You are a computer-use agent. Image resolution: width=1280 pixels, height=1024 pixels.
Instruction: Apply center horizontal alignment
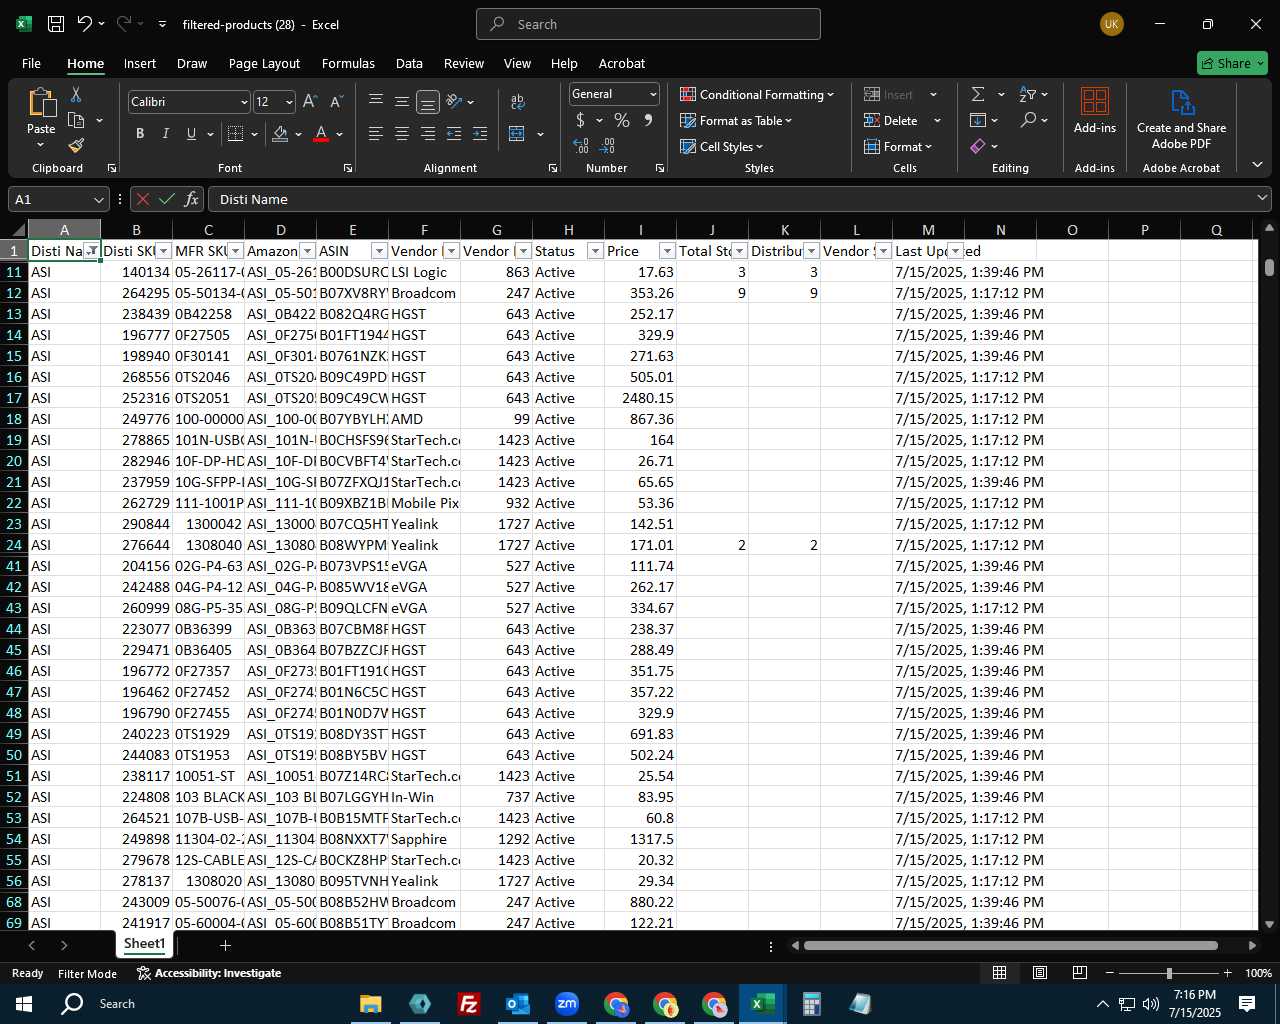(402, 133)
